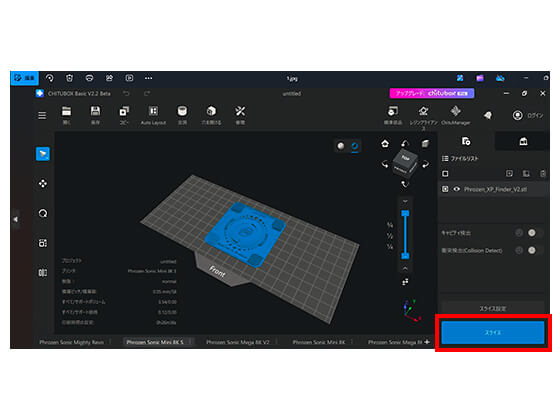Image resolution: width=560 pixels, height=420 pixels.
Task: Choose the scale tool in left sidebar
Action: click(x=43, y=243)
